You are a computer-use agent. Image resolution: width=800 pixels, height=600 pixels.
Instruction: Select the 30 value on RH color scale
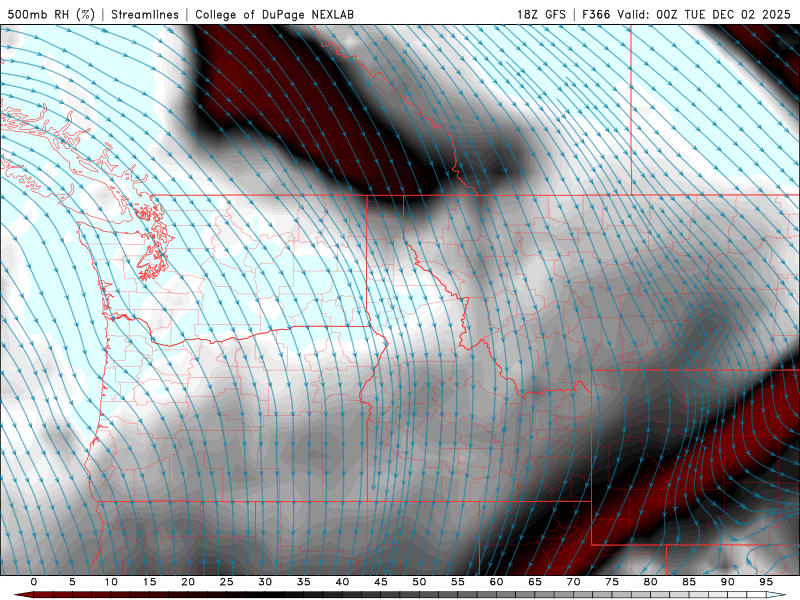(265, 582)
